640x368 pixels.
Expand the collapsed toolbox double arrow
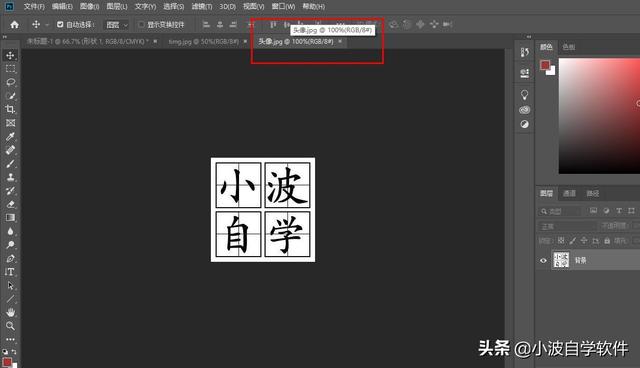coord(4,37)
